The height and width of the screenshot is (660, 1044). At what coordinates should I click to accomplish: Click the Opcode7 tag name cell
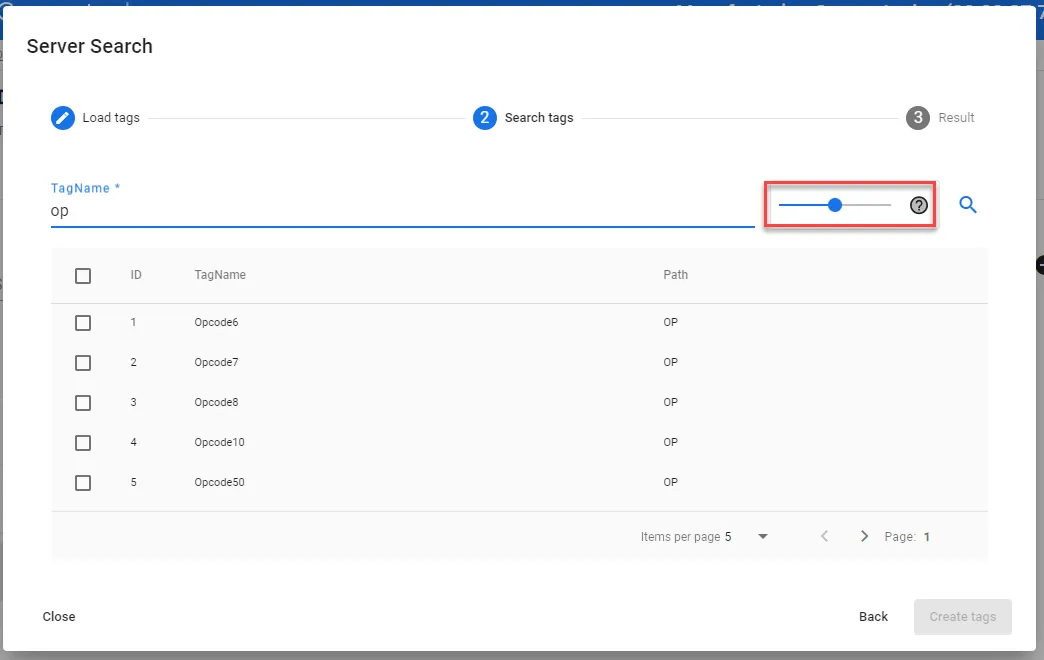216,362
